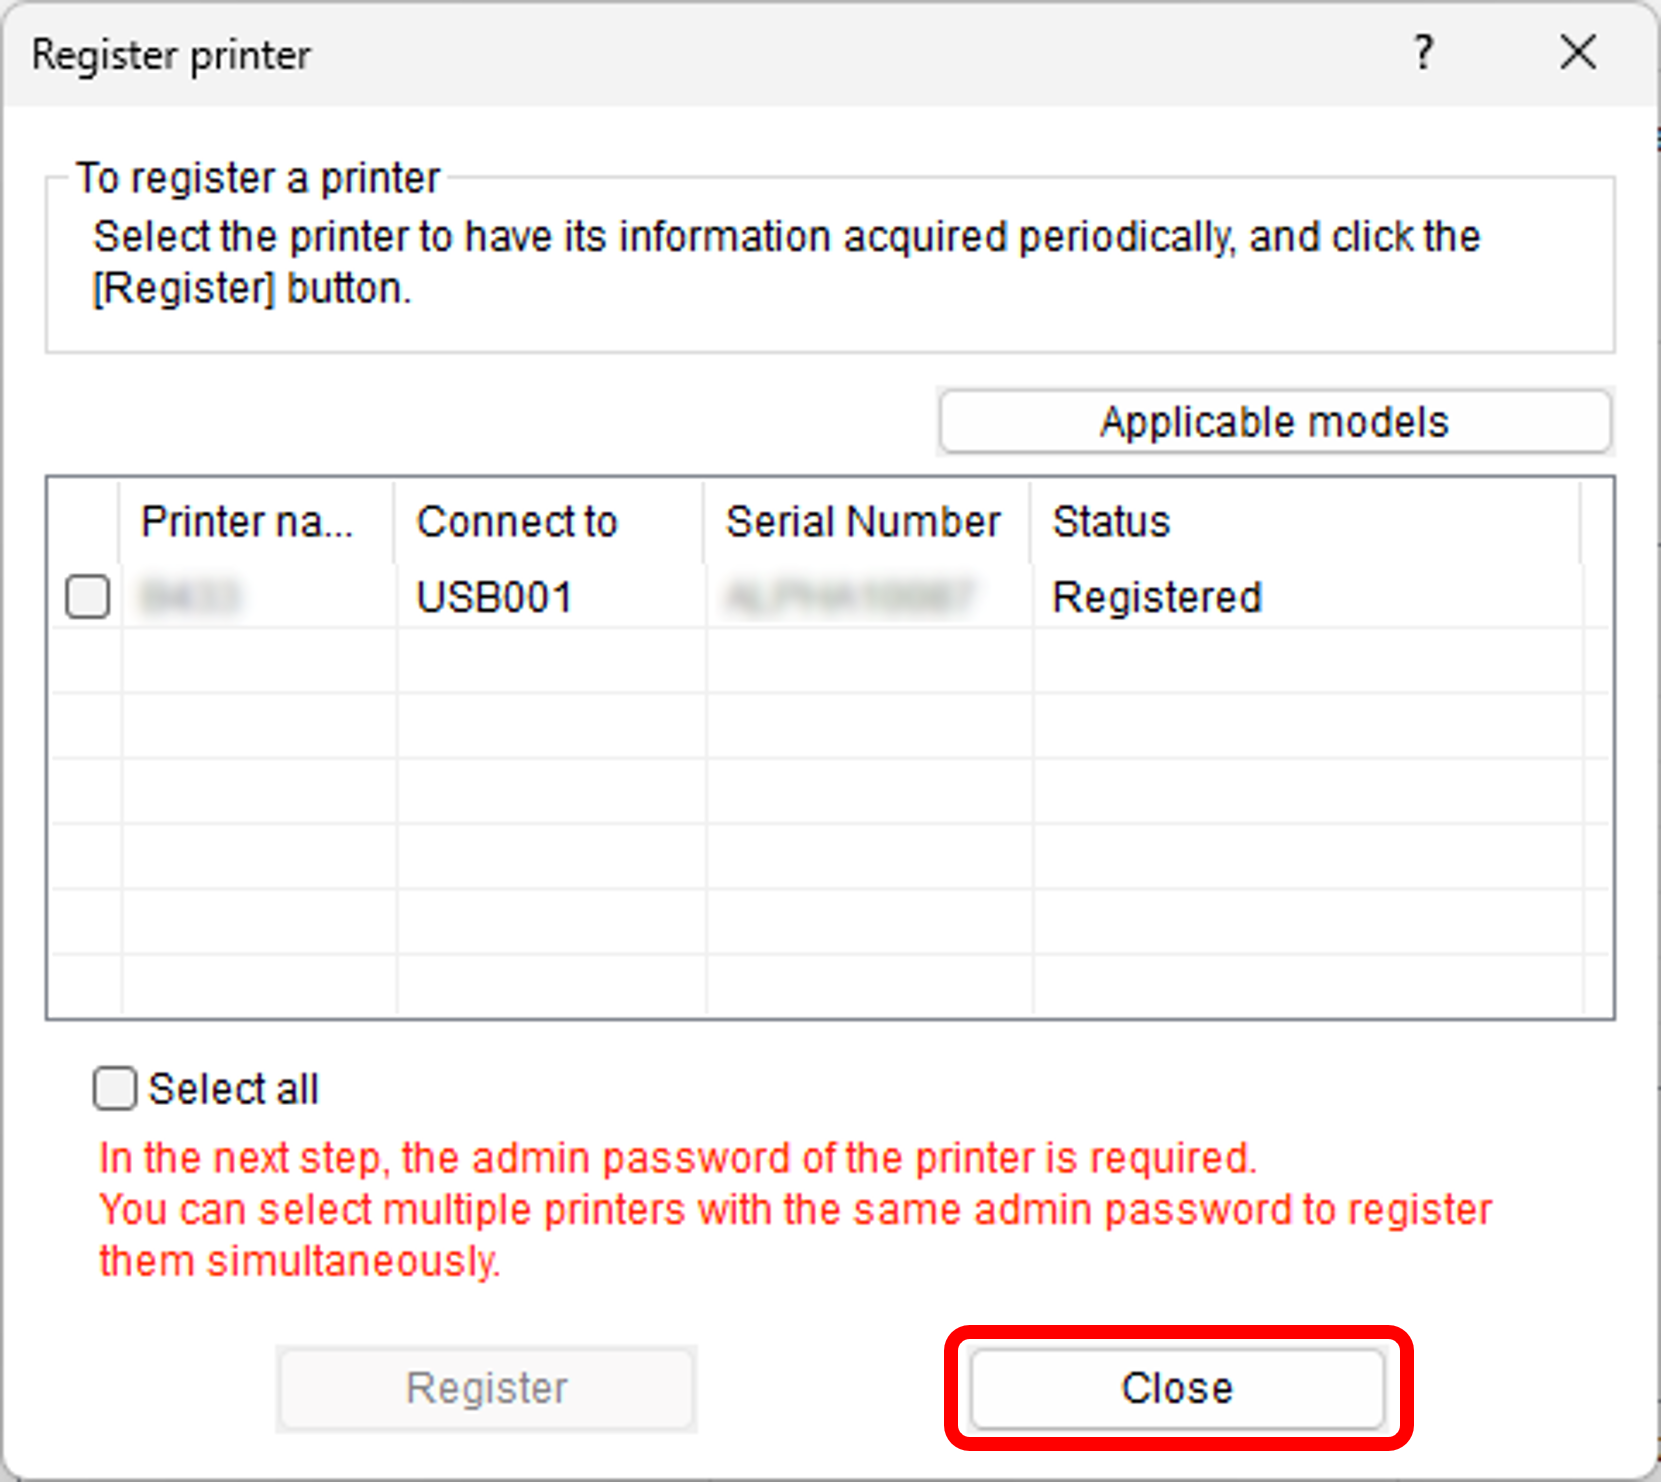Click the blurred serial number cell
Image resolution: width=1661 pixels, height=1482 pixels.
(x=848, y=598)
